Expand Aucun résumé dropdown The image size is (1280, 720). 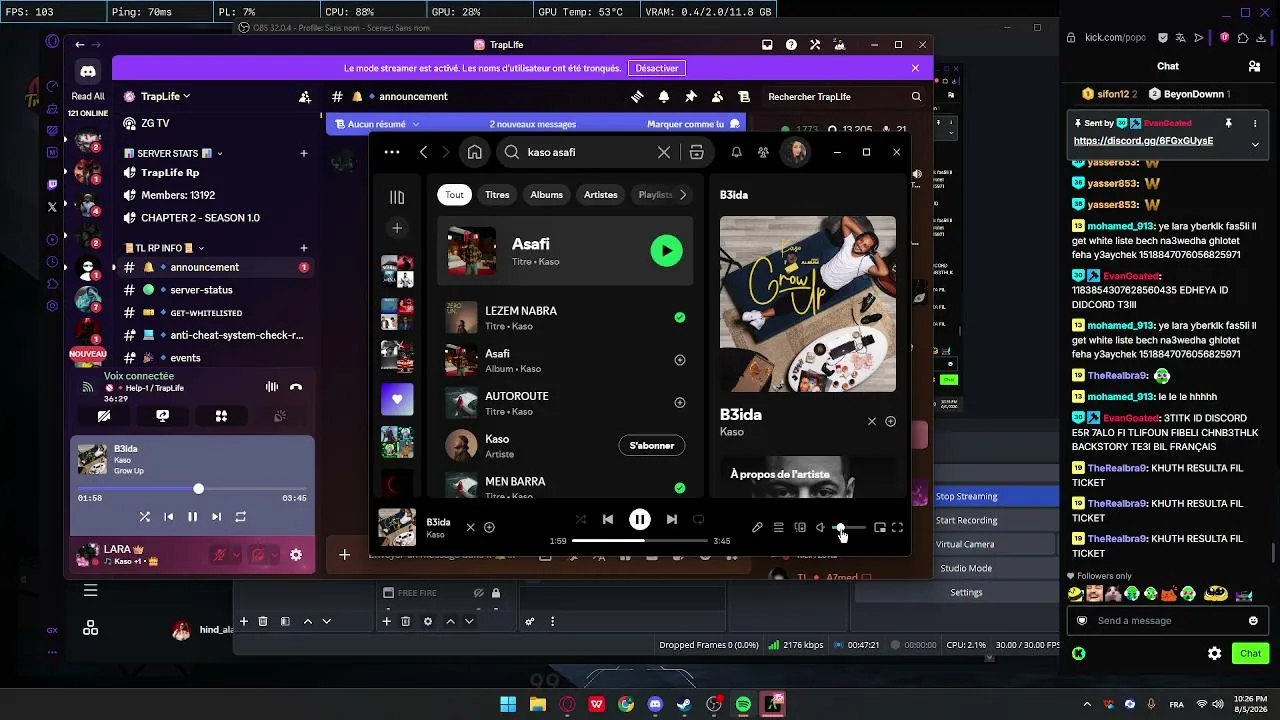(x=378, y=124)
